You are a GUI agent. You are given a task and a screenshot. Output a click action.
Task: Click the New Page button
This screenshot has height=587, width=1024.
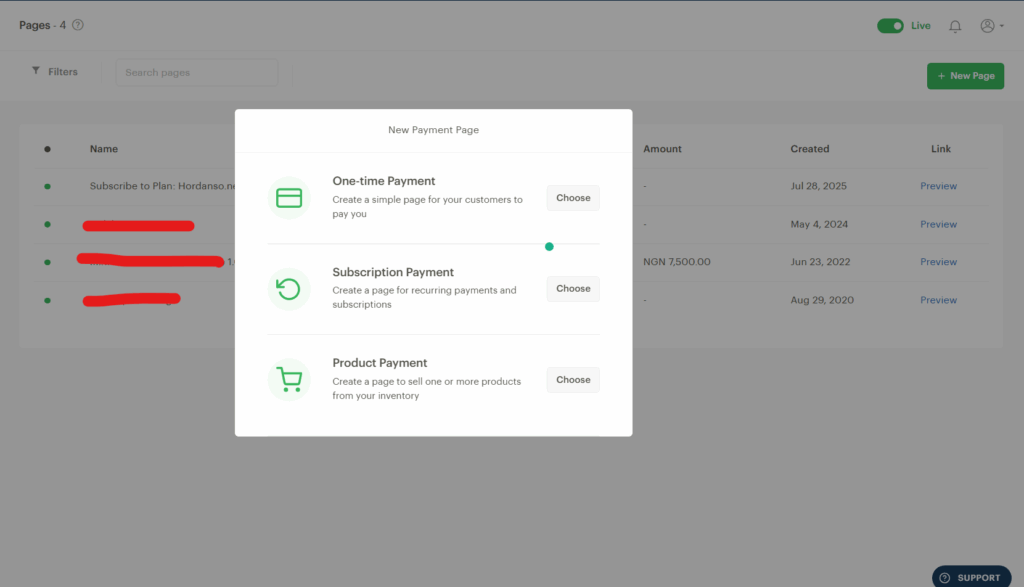(x=965, y=76)
